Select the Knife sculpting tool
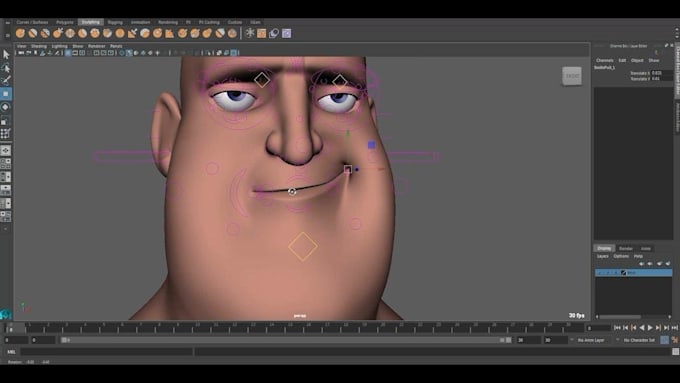Image resolution: width=680 pixels, height=383 pixels. pos(183,33)
